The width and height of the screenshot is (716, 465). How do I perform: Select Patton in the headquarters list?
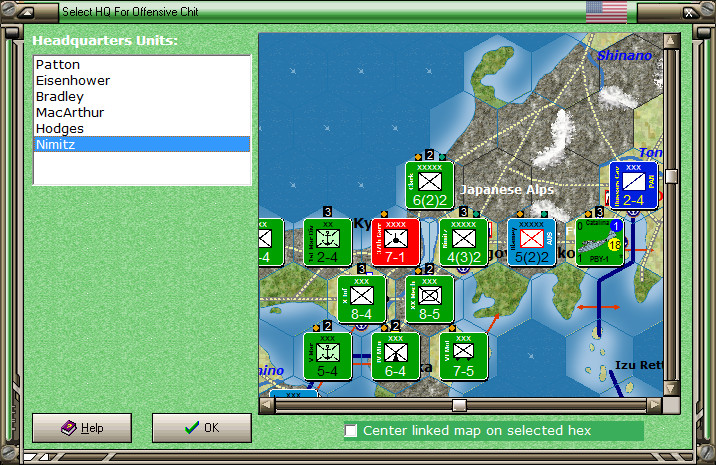(142, 65)
